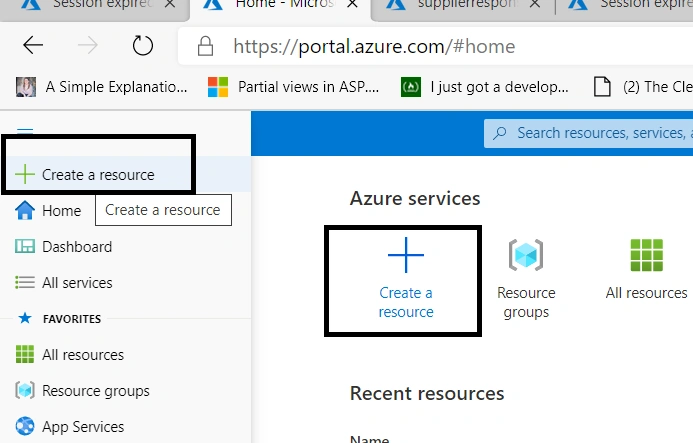Open Dashboard from sidebar
The height and width of the screenshot is (443, 693).
point(77,247)
